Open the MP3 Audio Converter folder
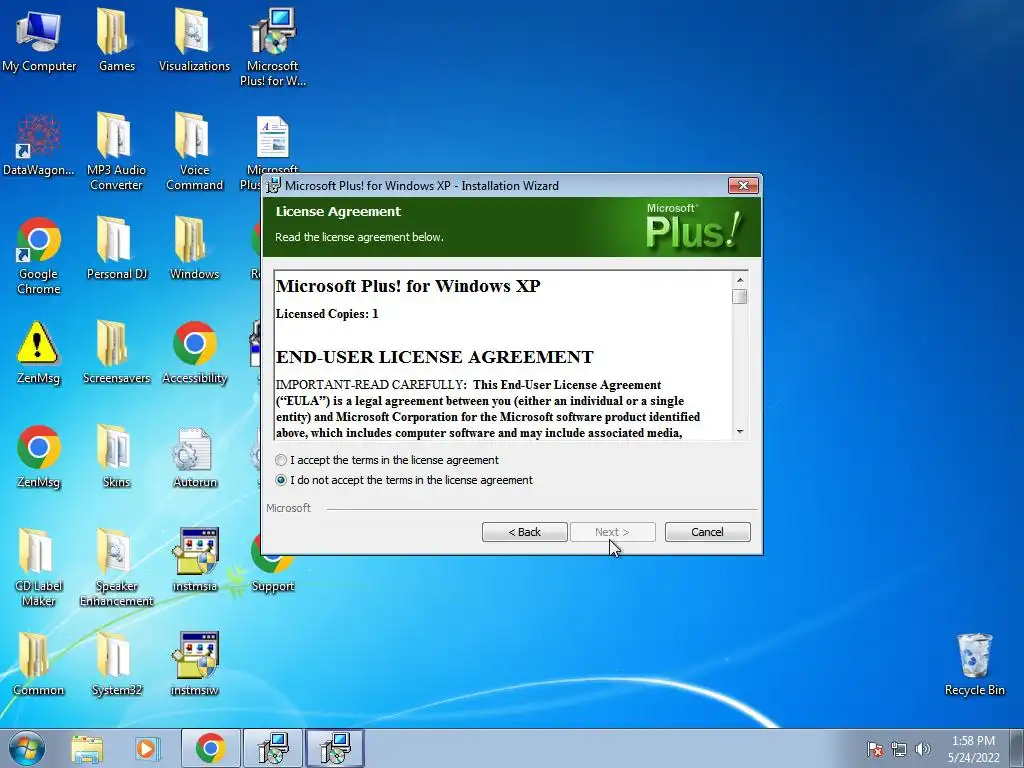 click(116, 152)
